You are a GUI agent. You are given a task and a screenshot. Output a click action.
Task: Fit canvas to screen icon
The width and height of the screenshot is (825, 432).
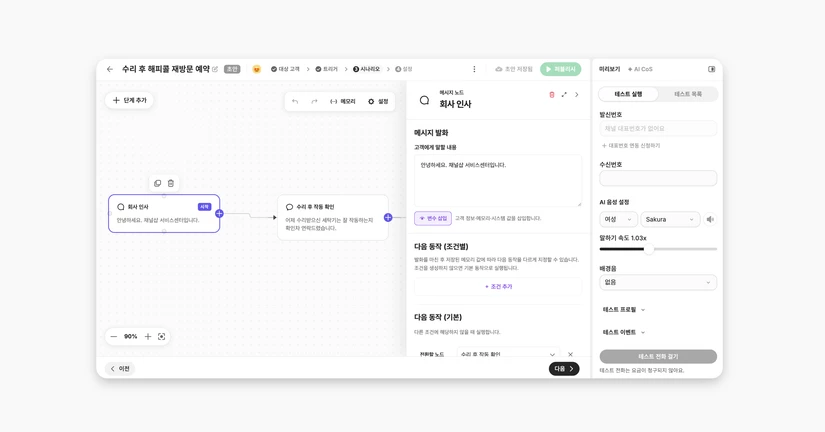click(162, 336)
